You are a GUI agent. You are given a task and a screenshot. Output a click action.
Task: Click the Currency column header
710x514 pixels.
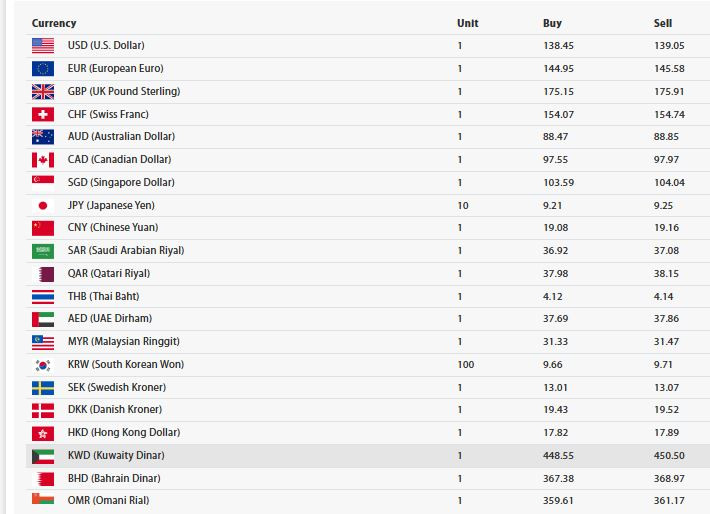click(x=54, y=23)
